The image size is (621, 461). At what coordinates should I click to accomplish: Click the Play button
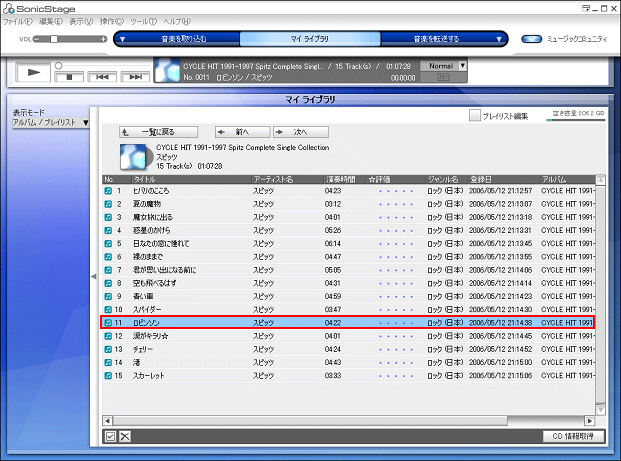33,72
